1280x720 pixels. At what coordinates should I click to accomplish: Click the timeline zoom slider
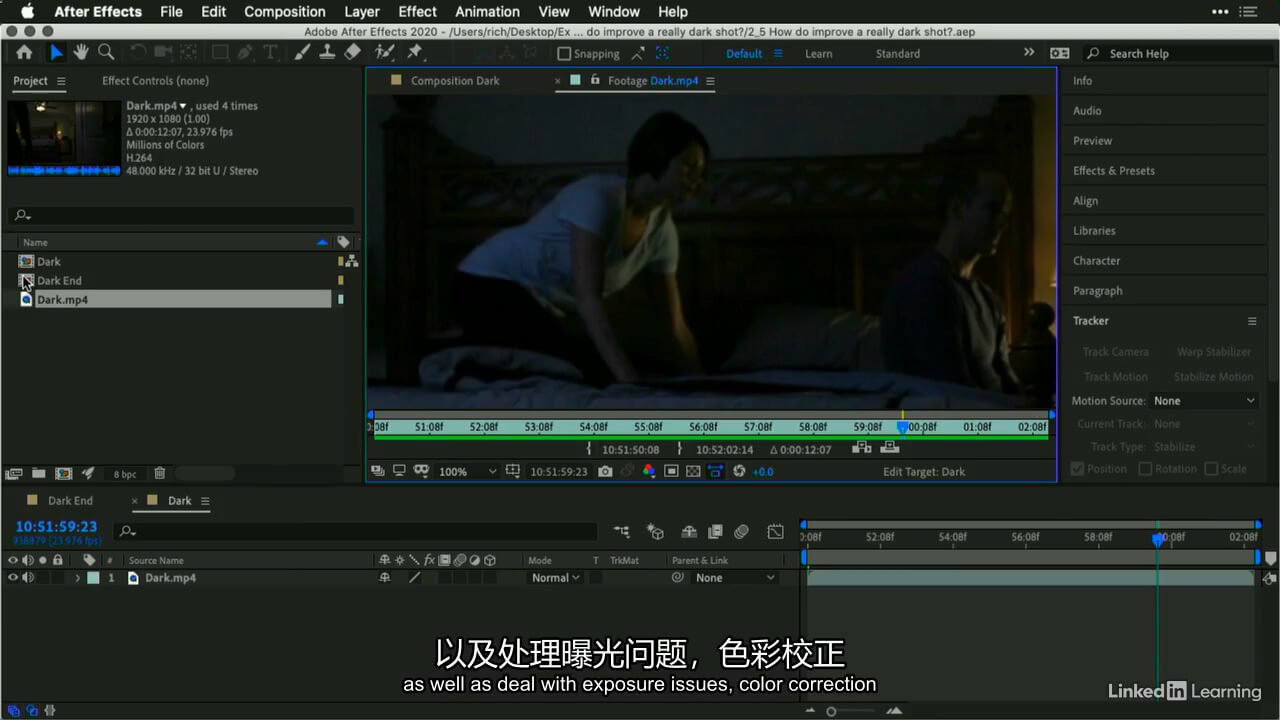831,711
